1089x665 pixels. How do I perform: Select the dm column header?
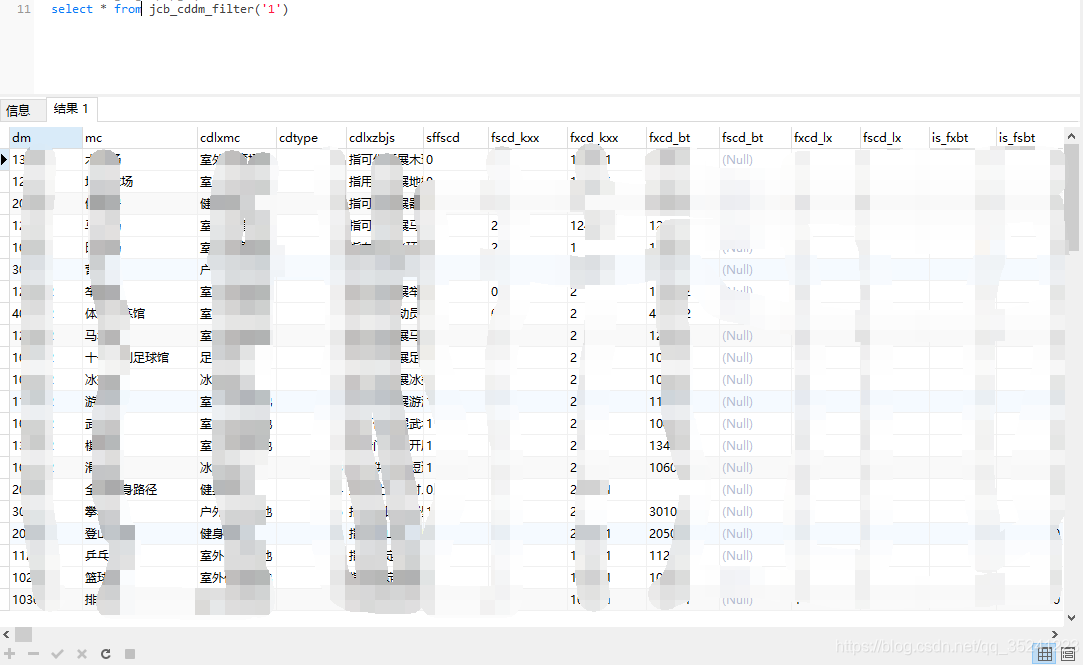click(45, 137)
